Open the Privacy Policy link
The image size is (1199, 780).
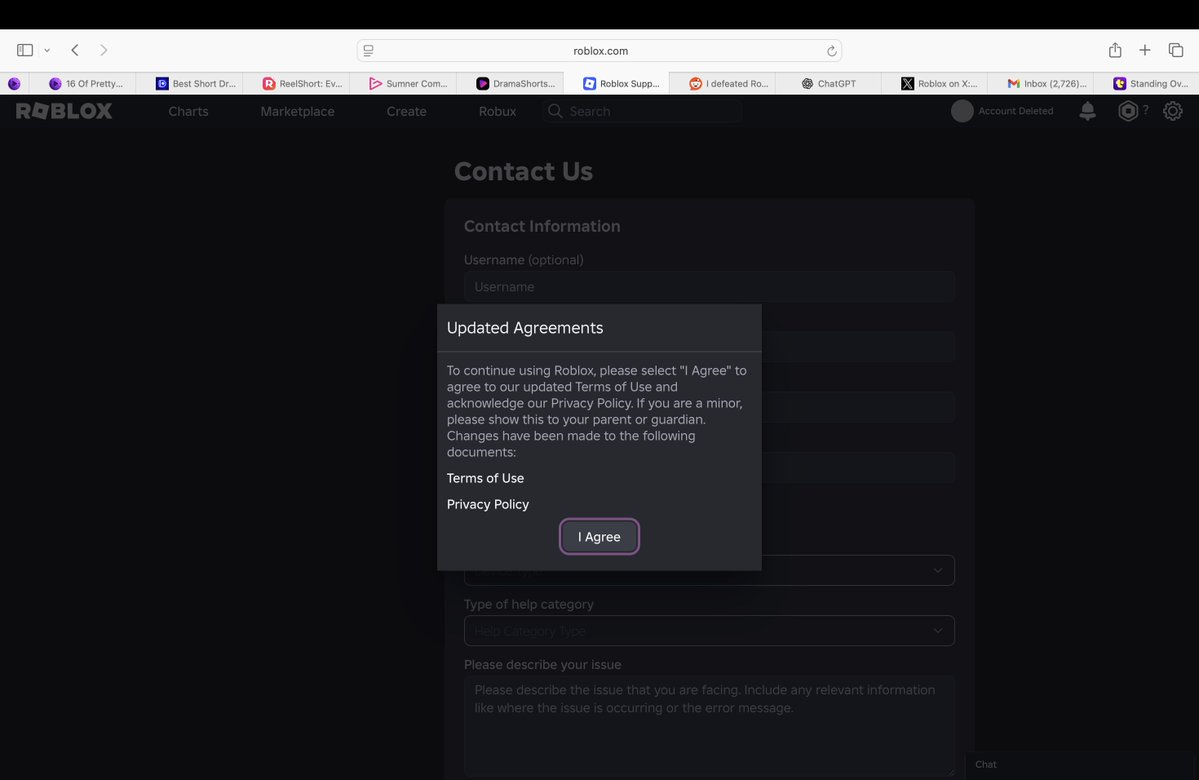[x=487, y=504]
